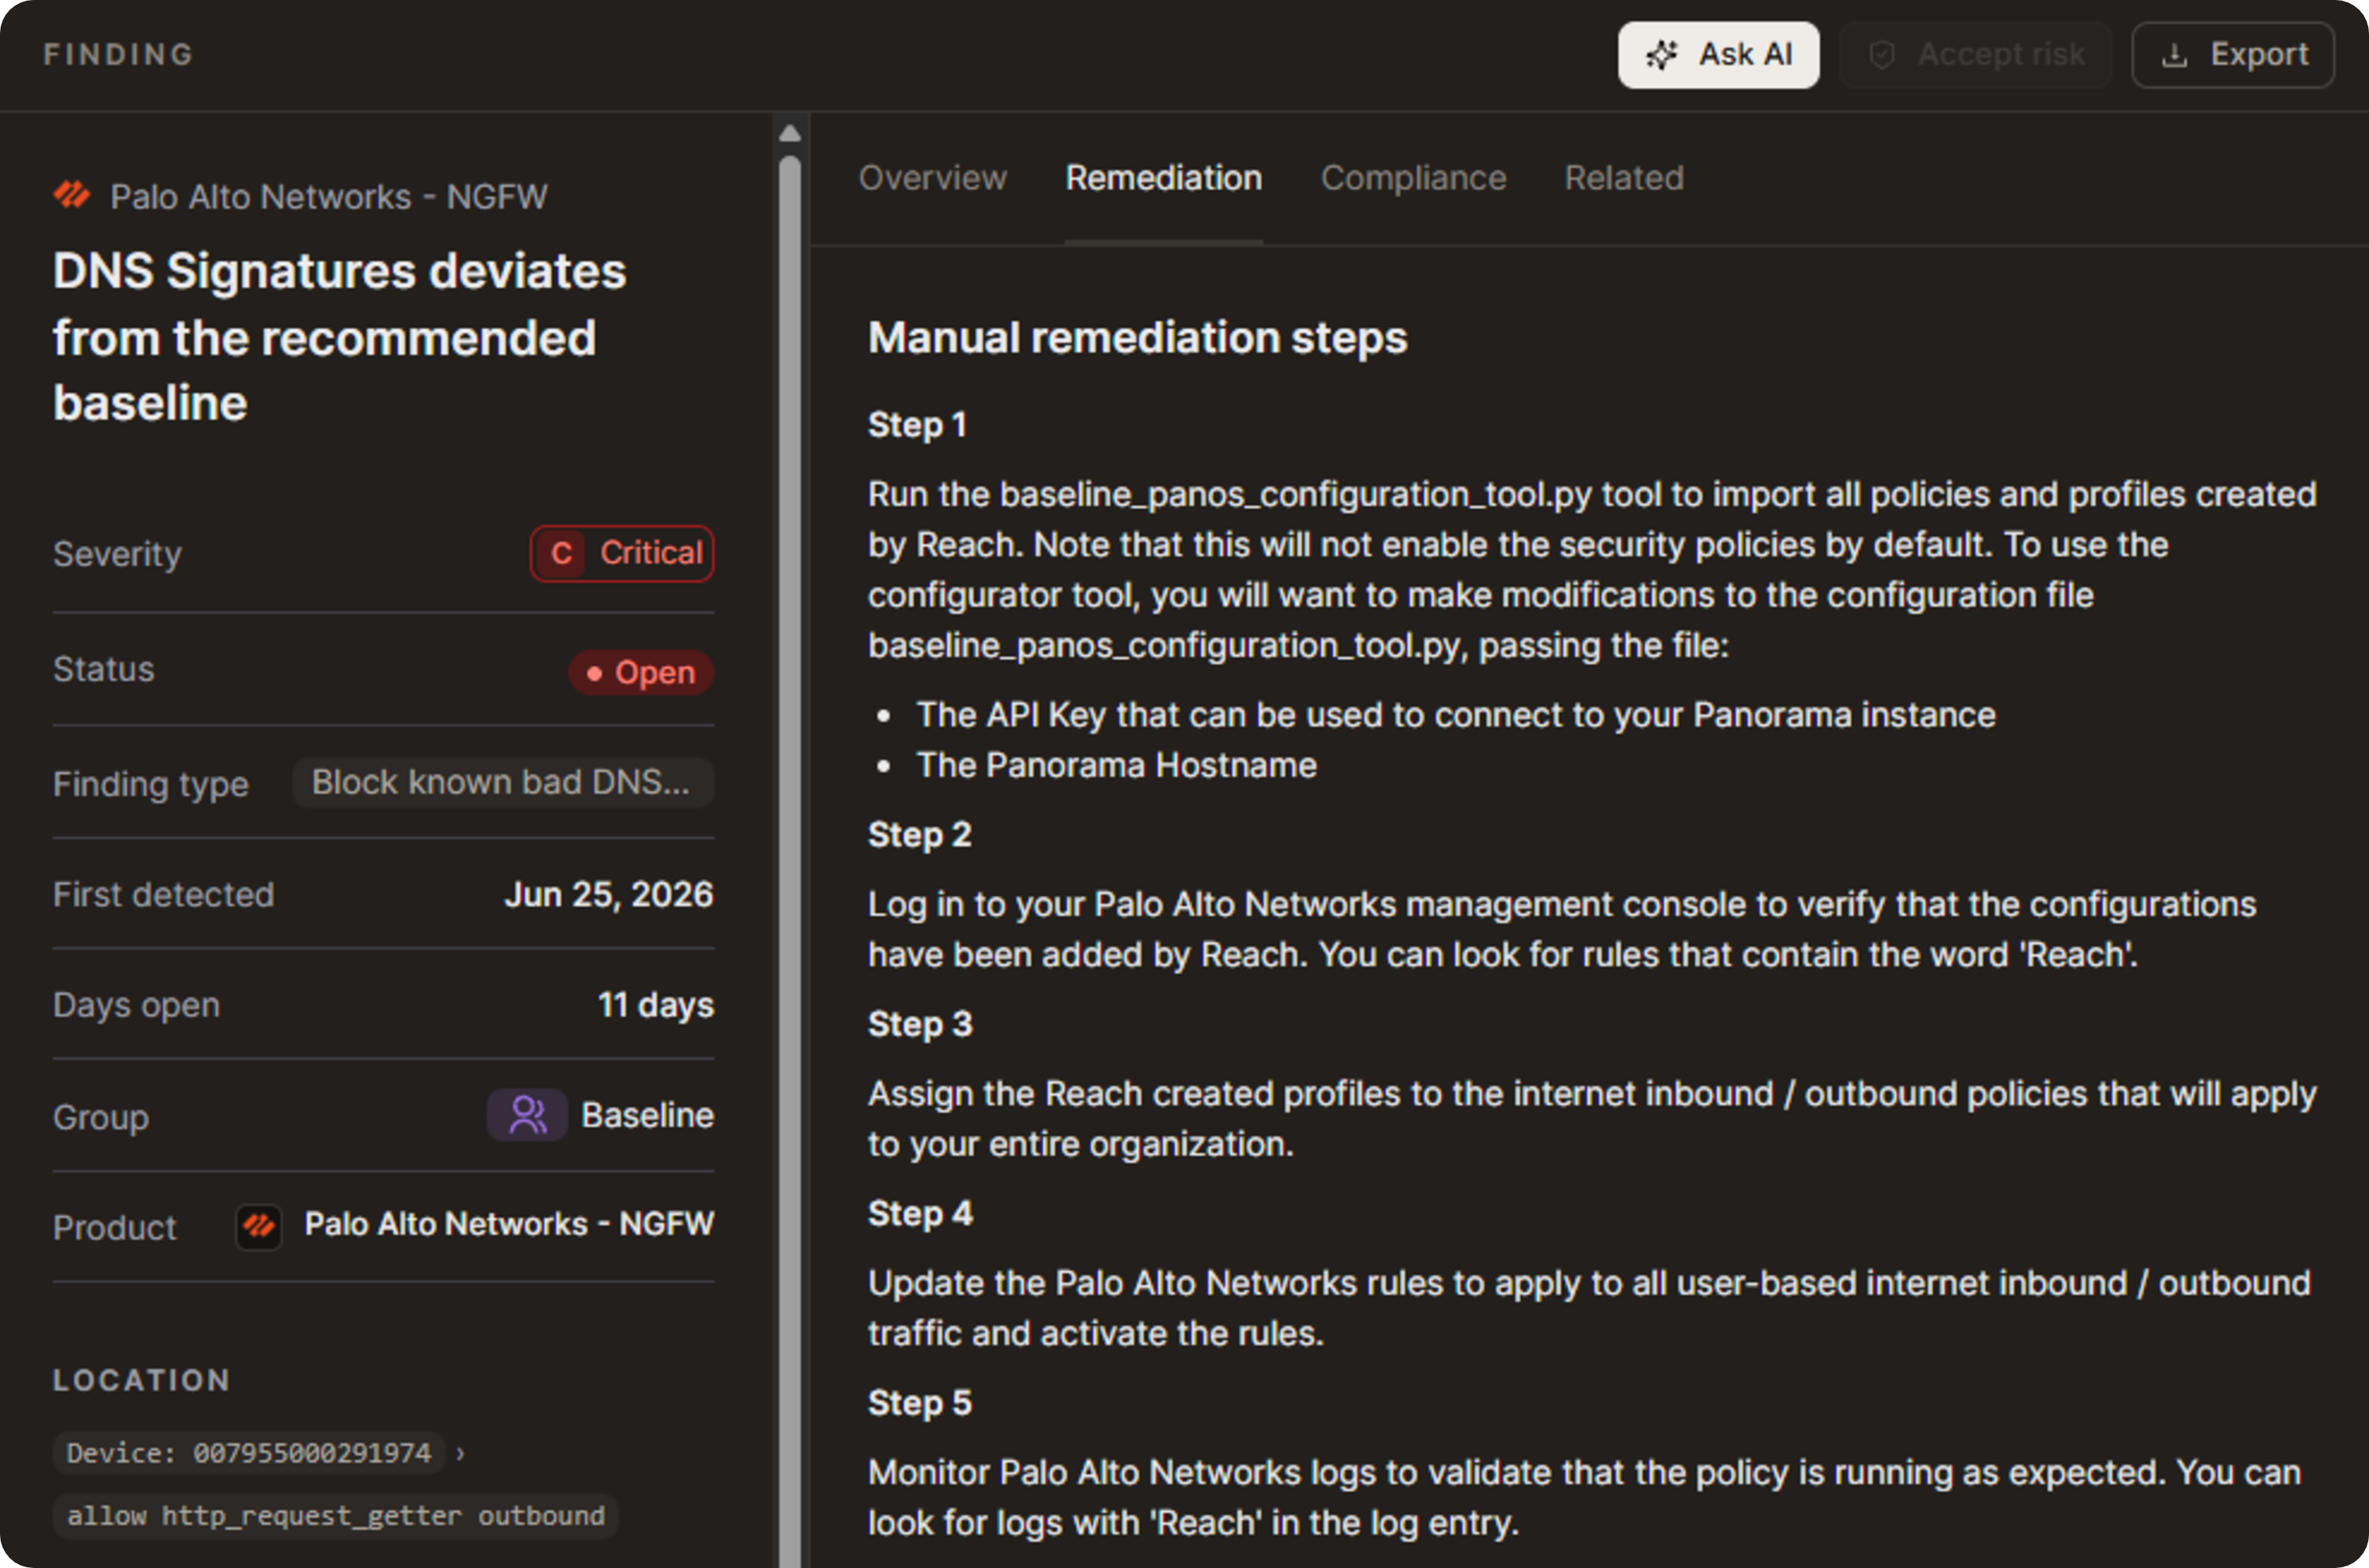Export the finding
2369x1568 pixels.
2233,55
